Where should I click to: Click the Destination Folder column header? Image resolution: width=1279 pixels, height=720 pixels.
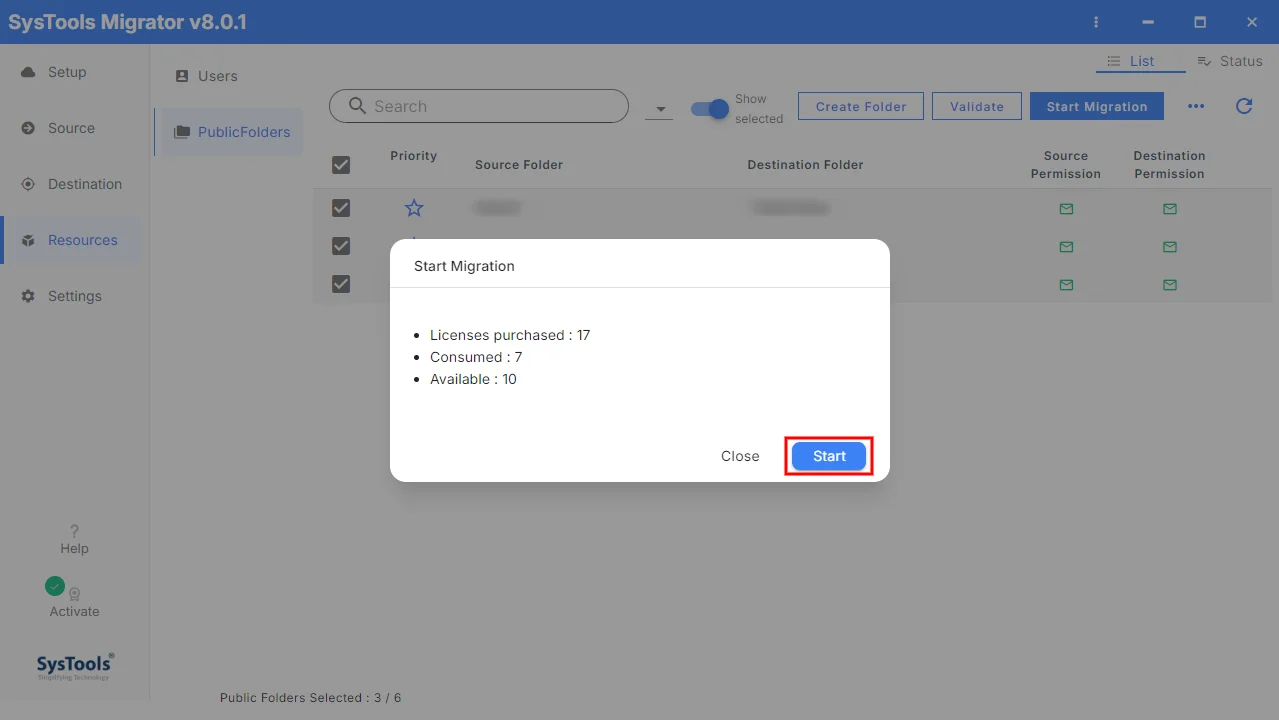805,165
